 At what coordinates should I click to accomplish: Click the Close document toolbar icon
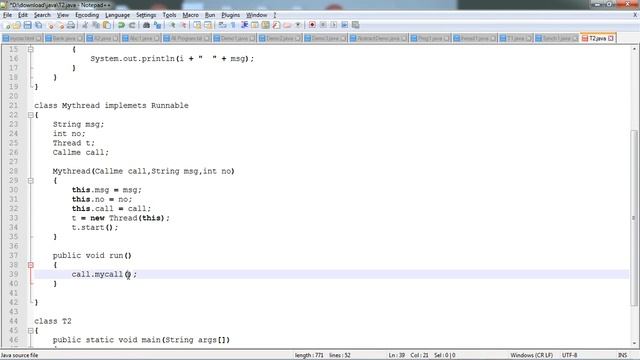[x=50, y=25]
